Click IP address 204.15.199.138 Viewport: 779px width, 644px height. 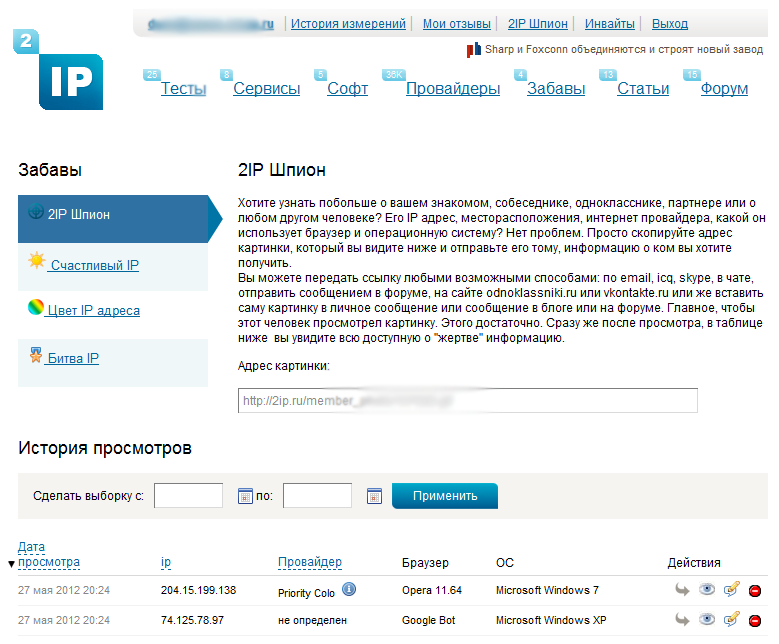pos(198,590)
